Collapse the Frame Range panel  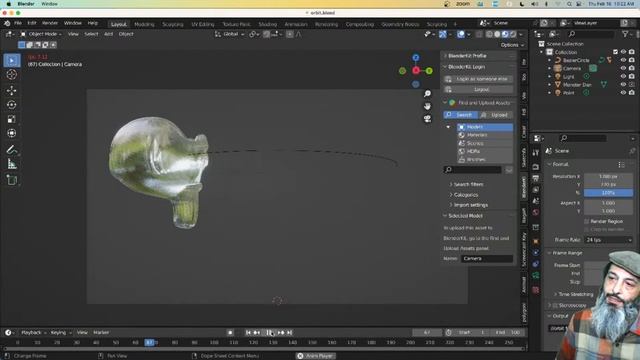tap(567, 253)
